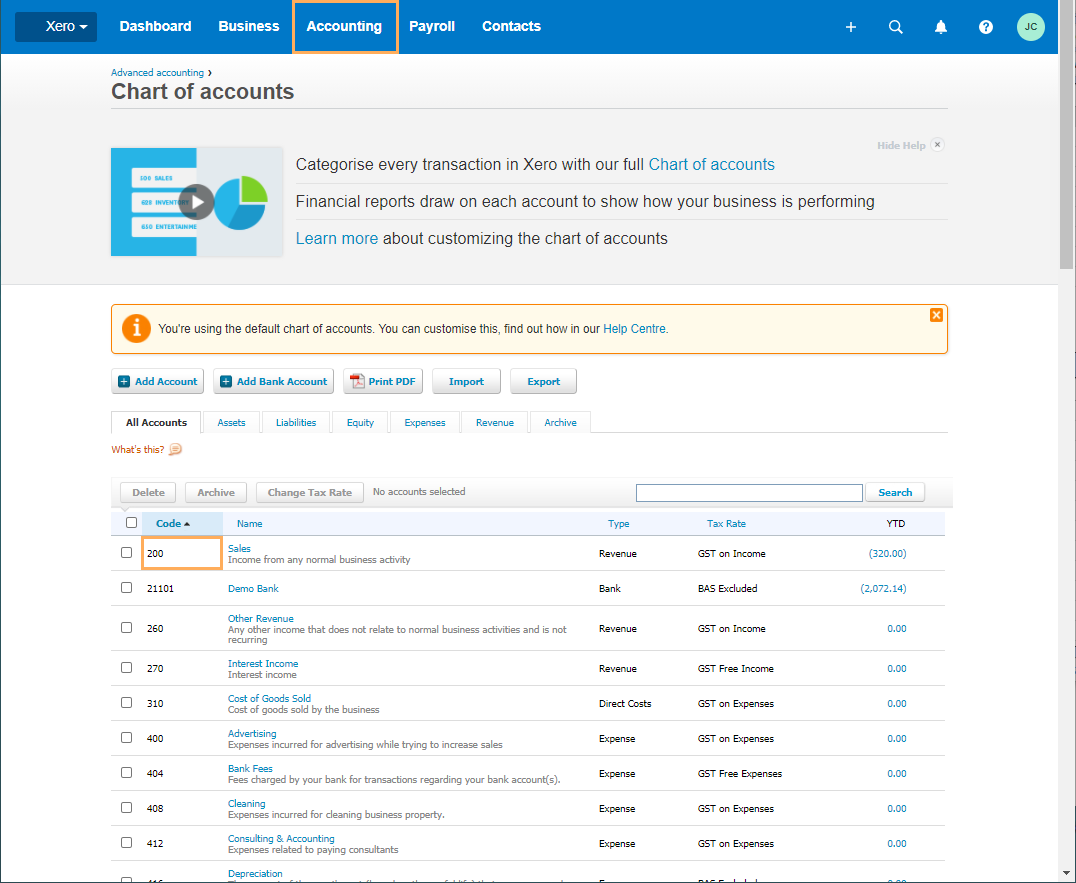Select the Consulting & Accounting checkbox
Image resolution: width=1076 pixels, height=883 pixels.
(x=126, y=843)
